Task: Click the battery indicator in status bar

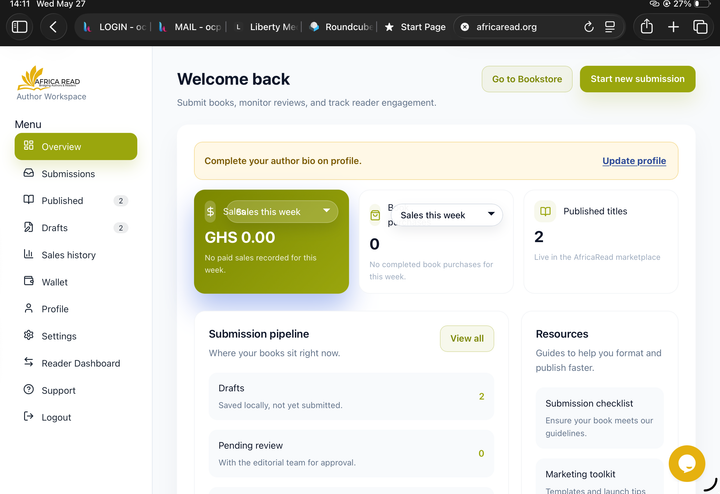Action: pyautogui.click(x=702, y=4)
